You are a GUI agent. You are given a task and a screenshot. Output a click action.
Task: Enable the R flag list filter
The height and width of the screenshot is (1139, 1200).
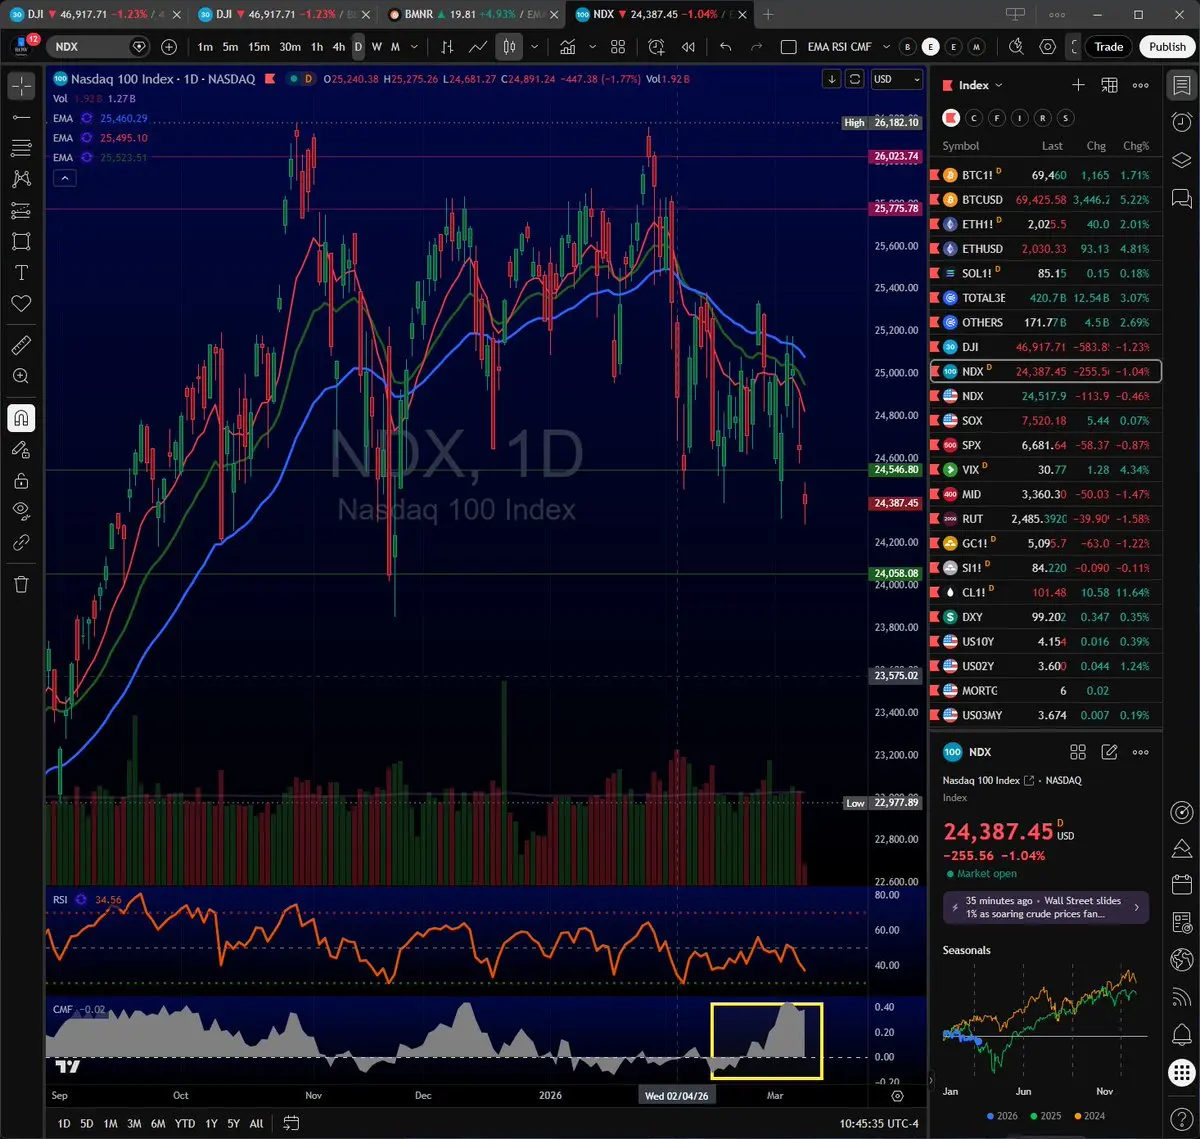click(1043, 118)
